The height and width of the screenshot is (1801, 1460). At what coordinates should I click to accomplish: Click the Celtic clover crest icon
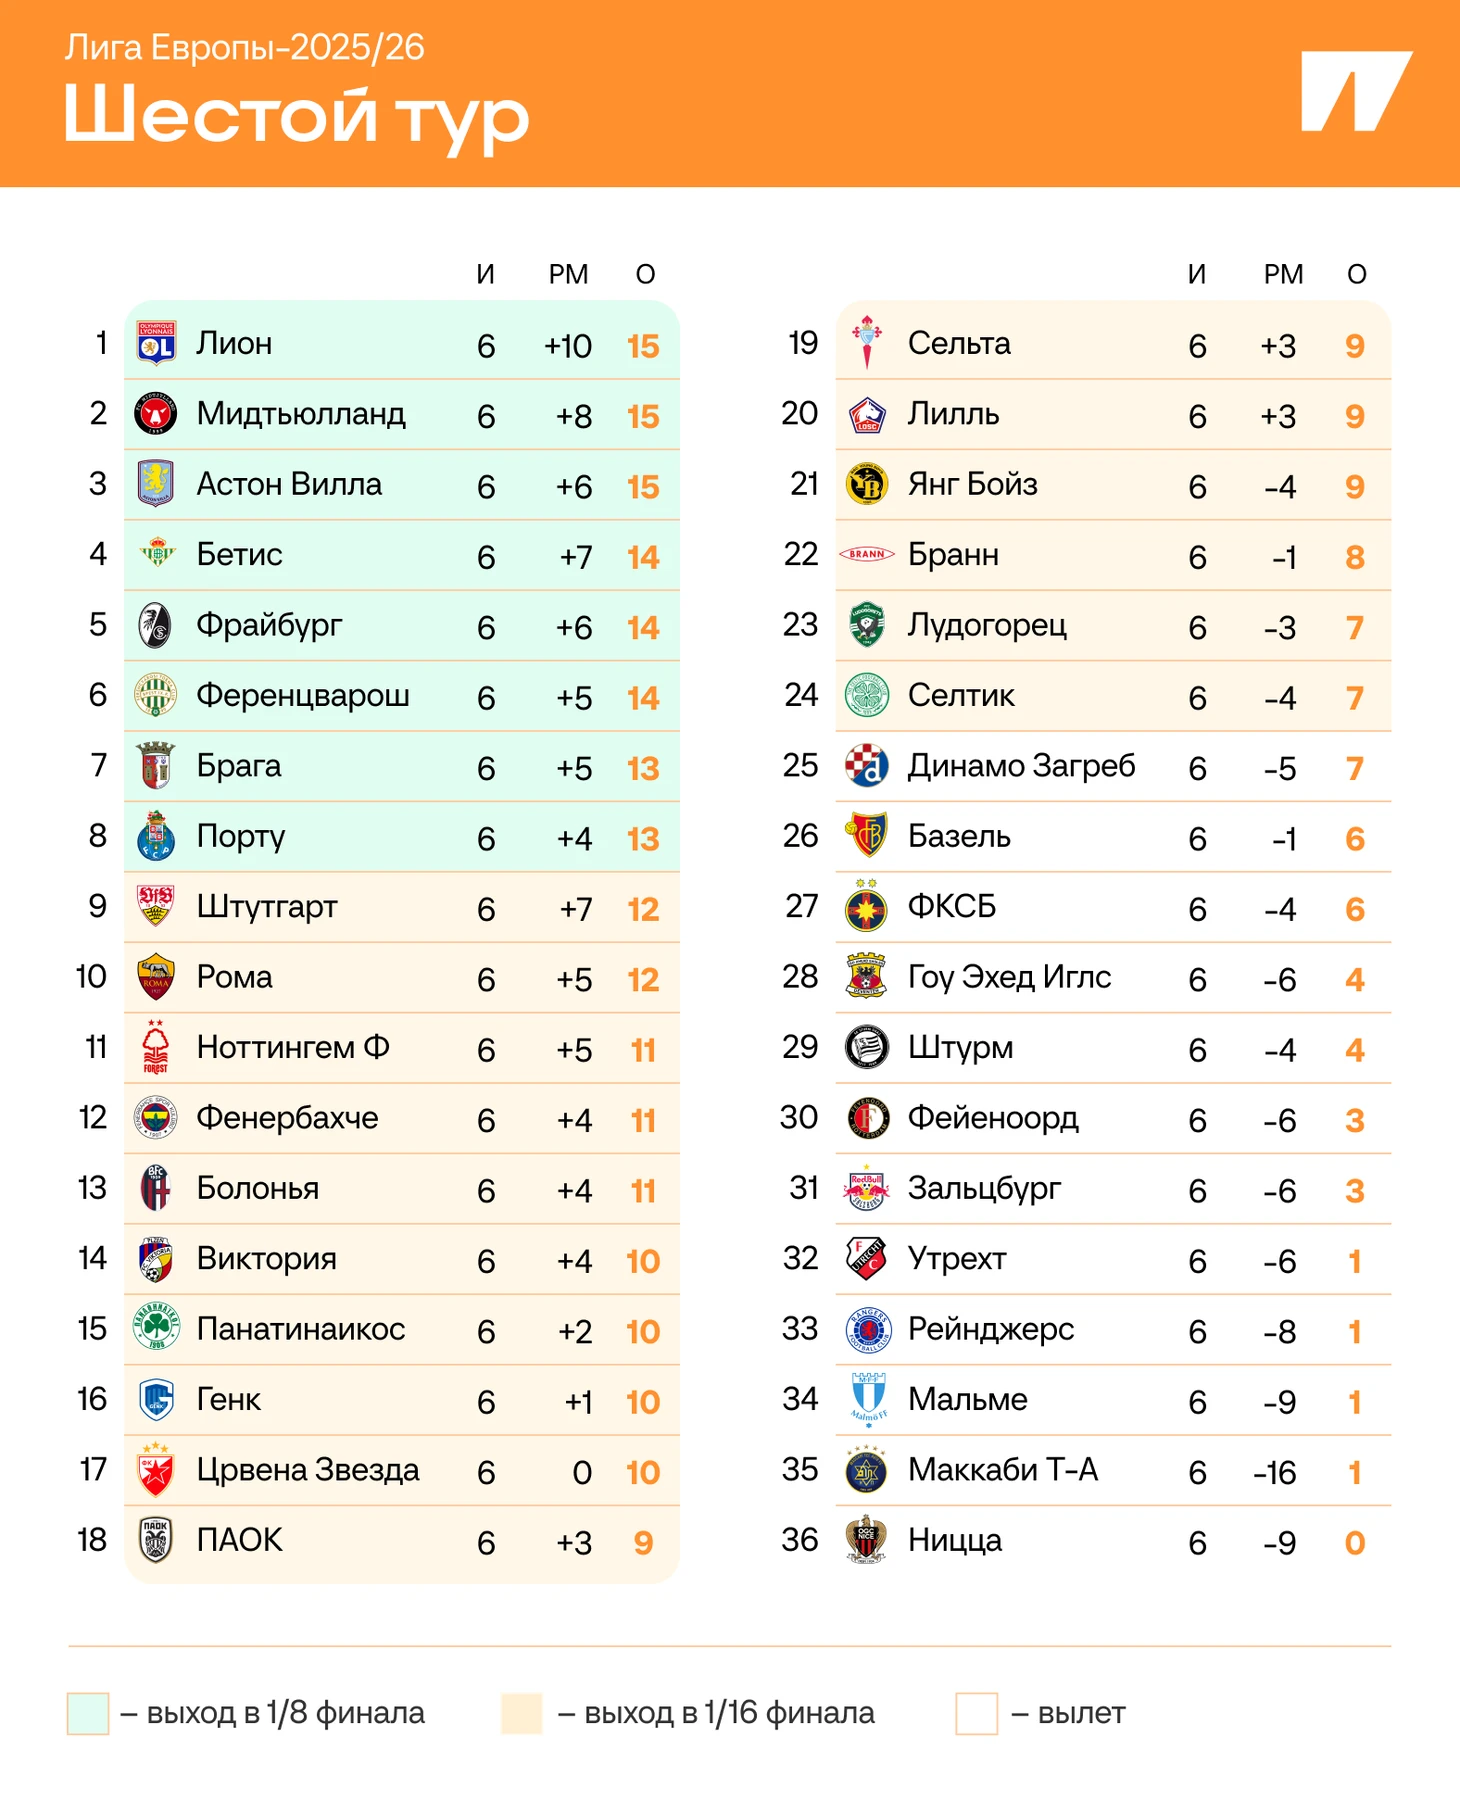click(x=867, y=695)
